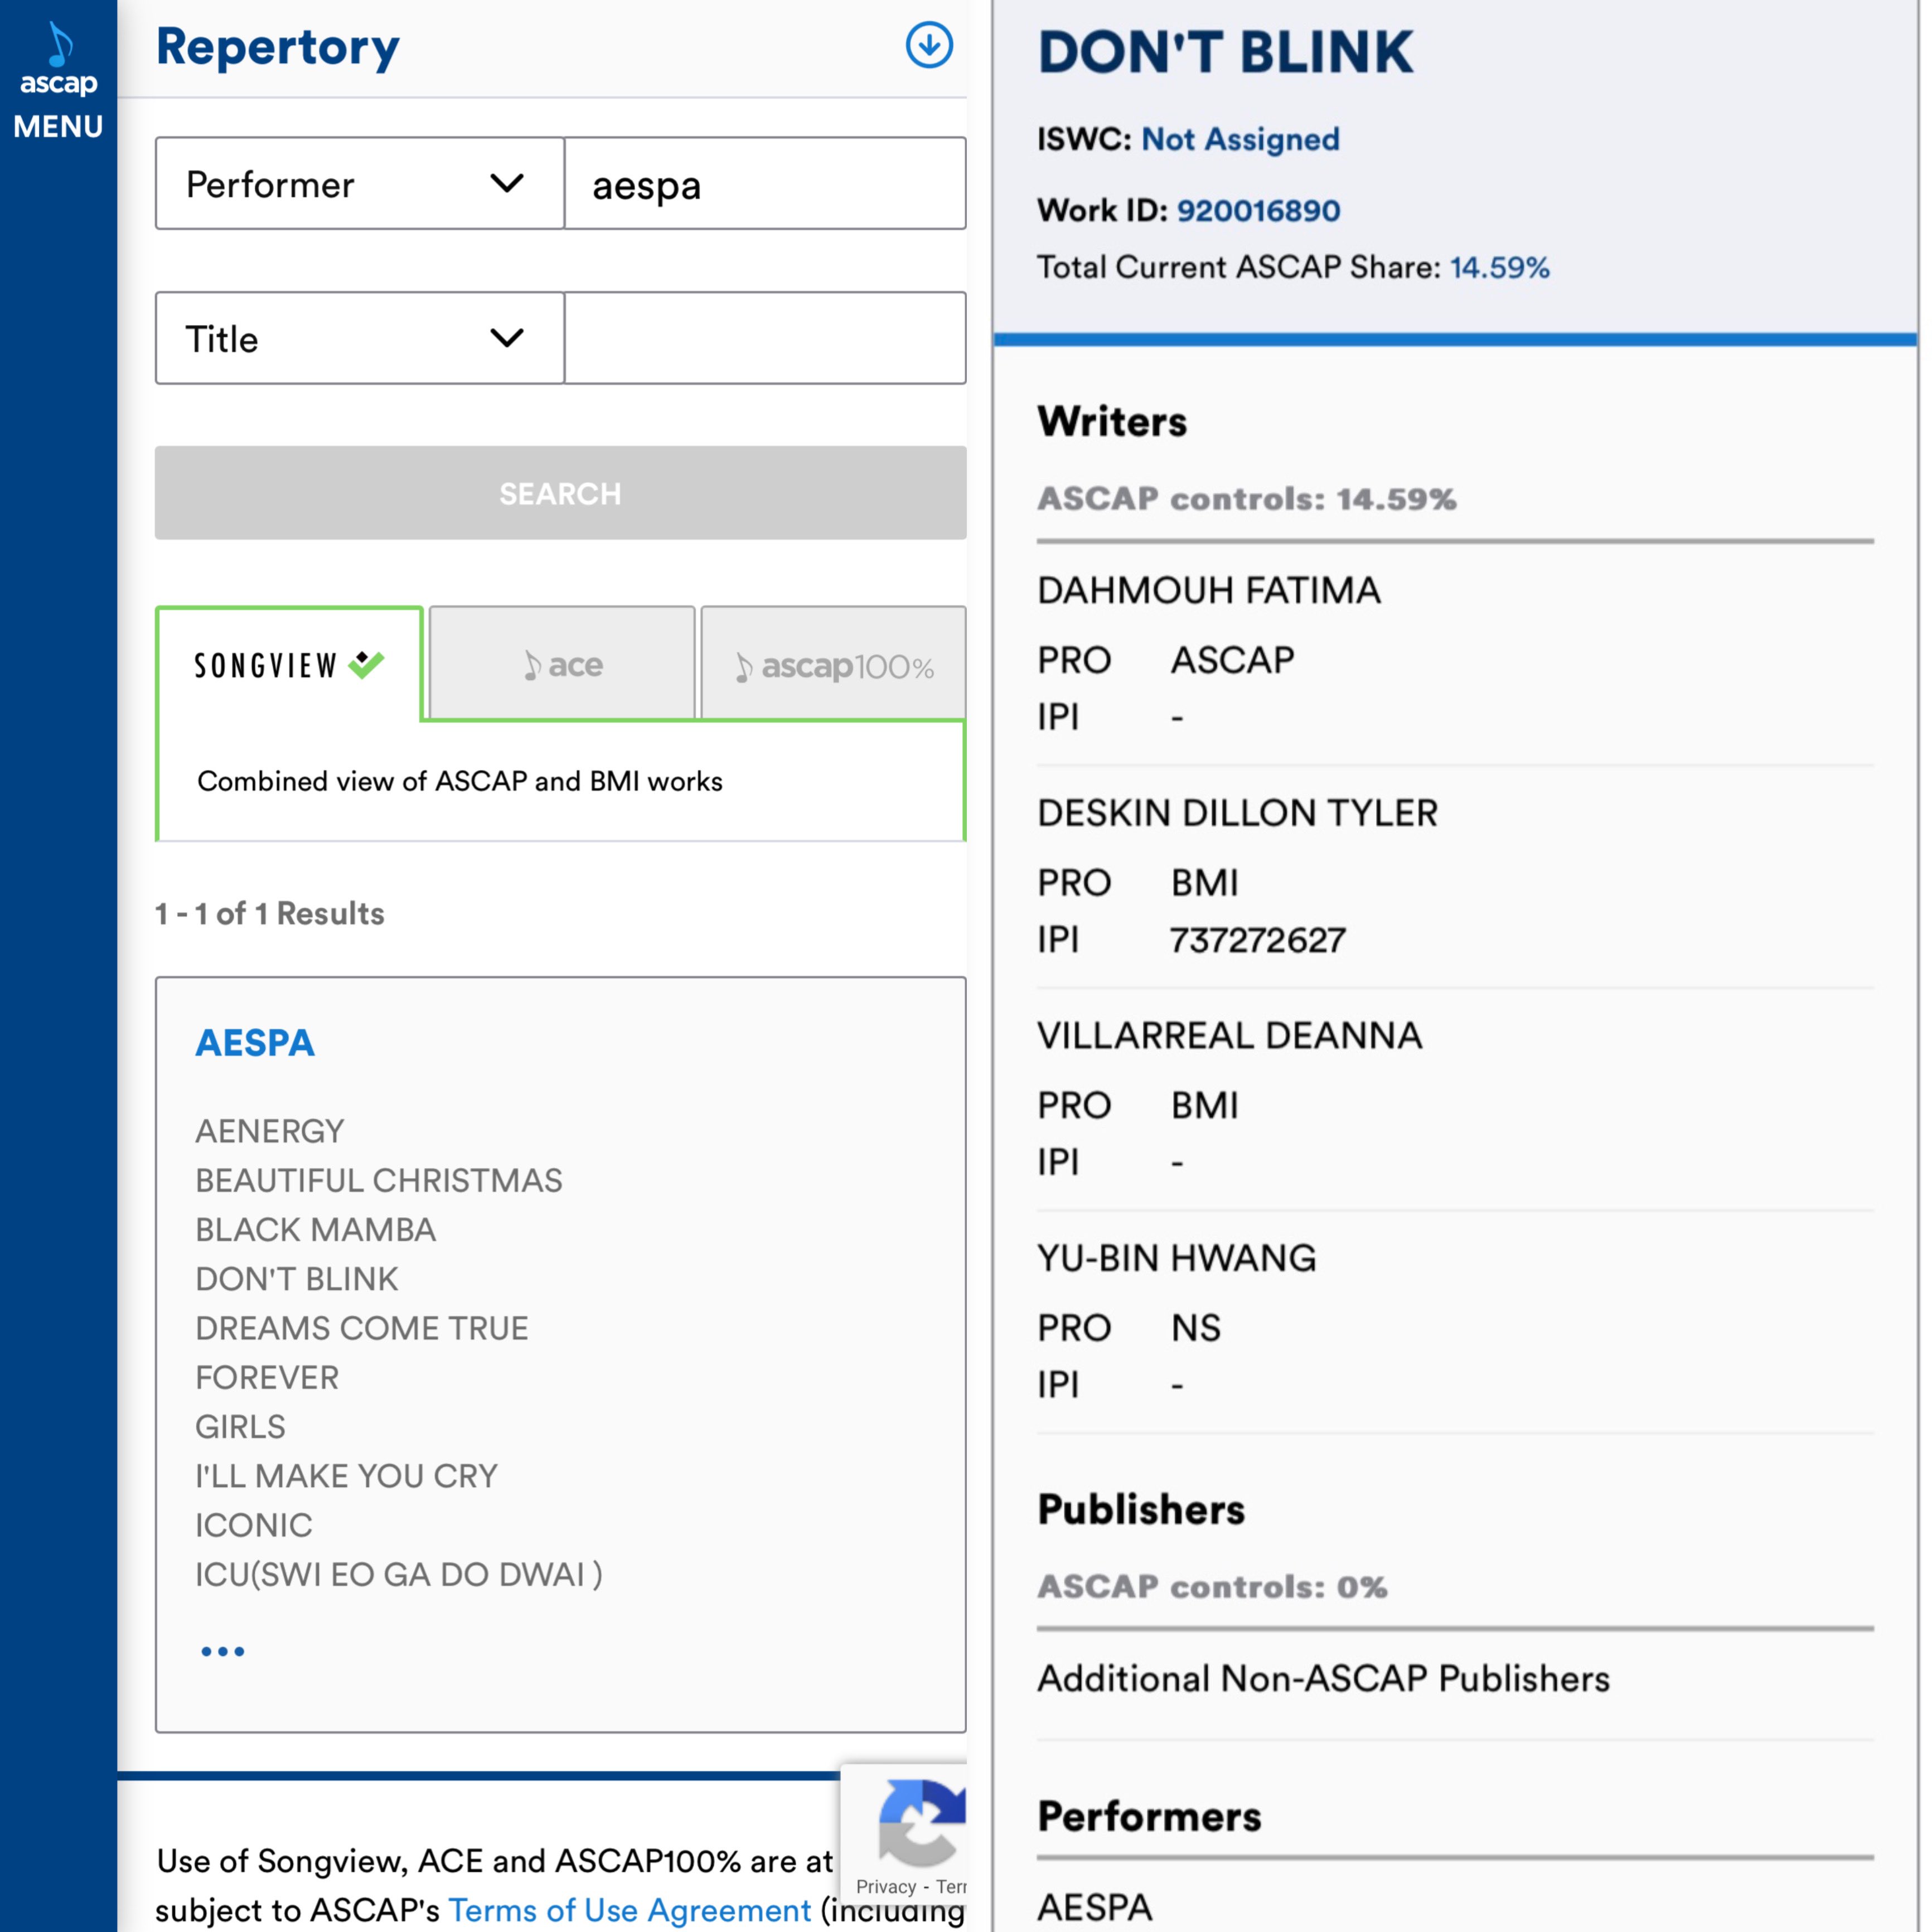Expand the Performer search type dropdown

(359, 184)
